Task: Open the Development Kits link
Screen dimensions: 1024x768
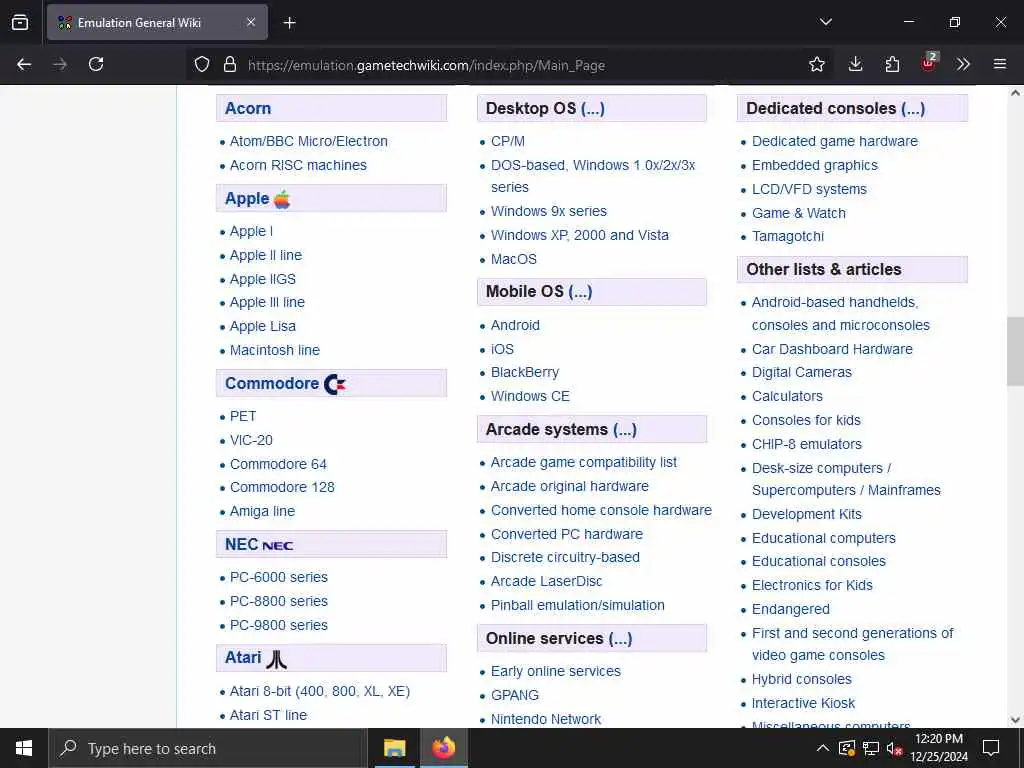Action: [x=807, y=514]
